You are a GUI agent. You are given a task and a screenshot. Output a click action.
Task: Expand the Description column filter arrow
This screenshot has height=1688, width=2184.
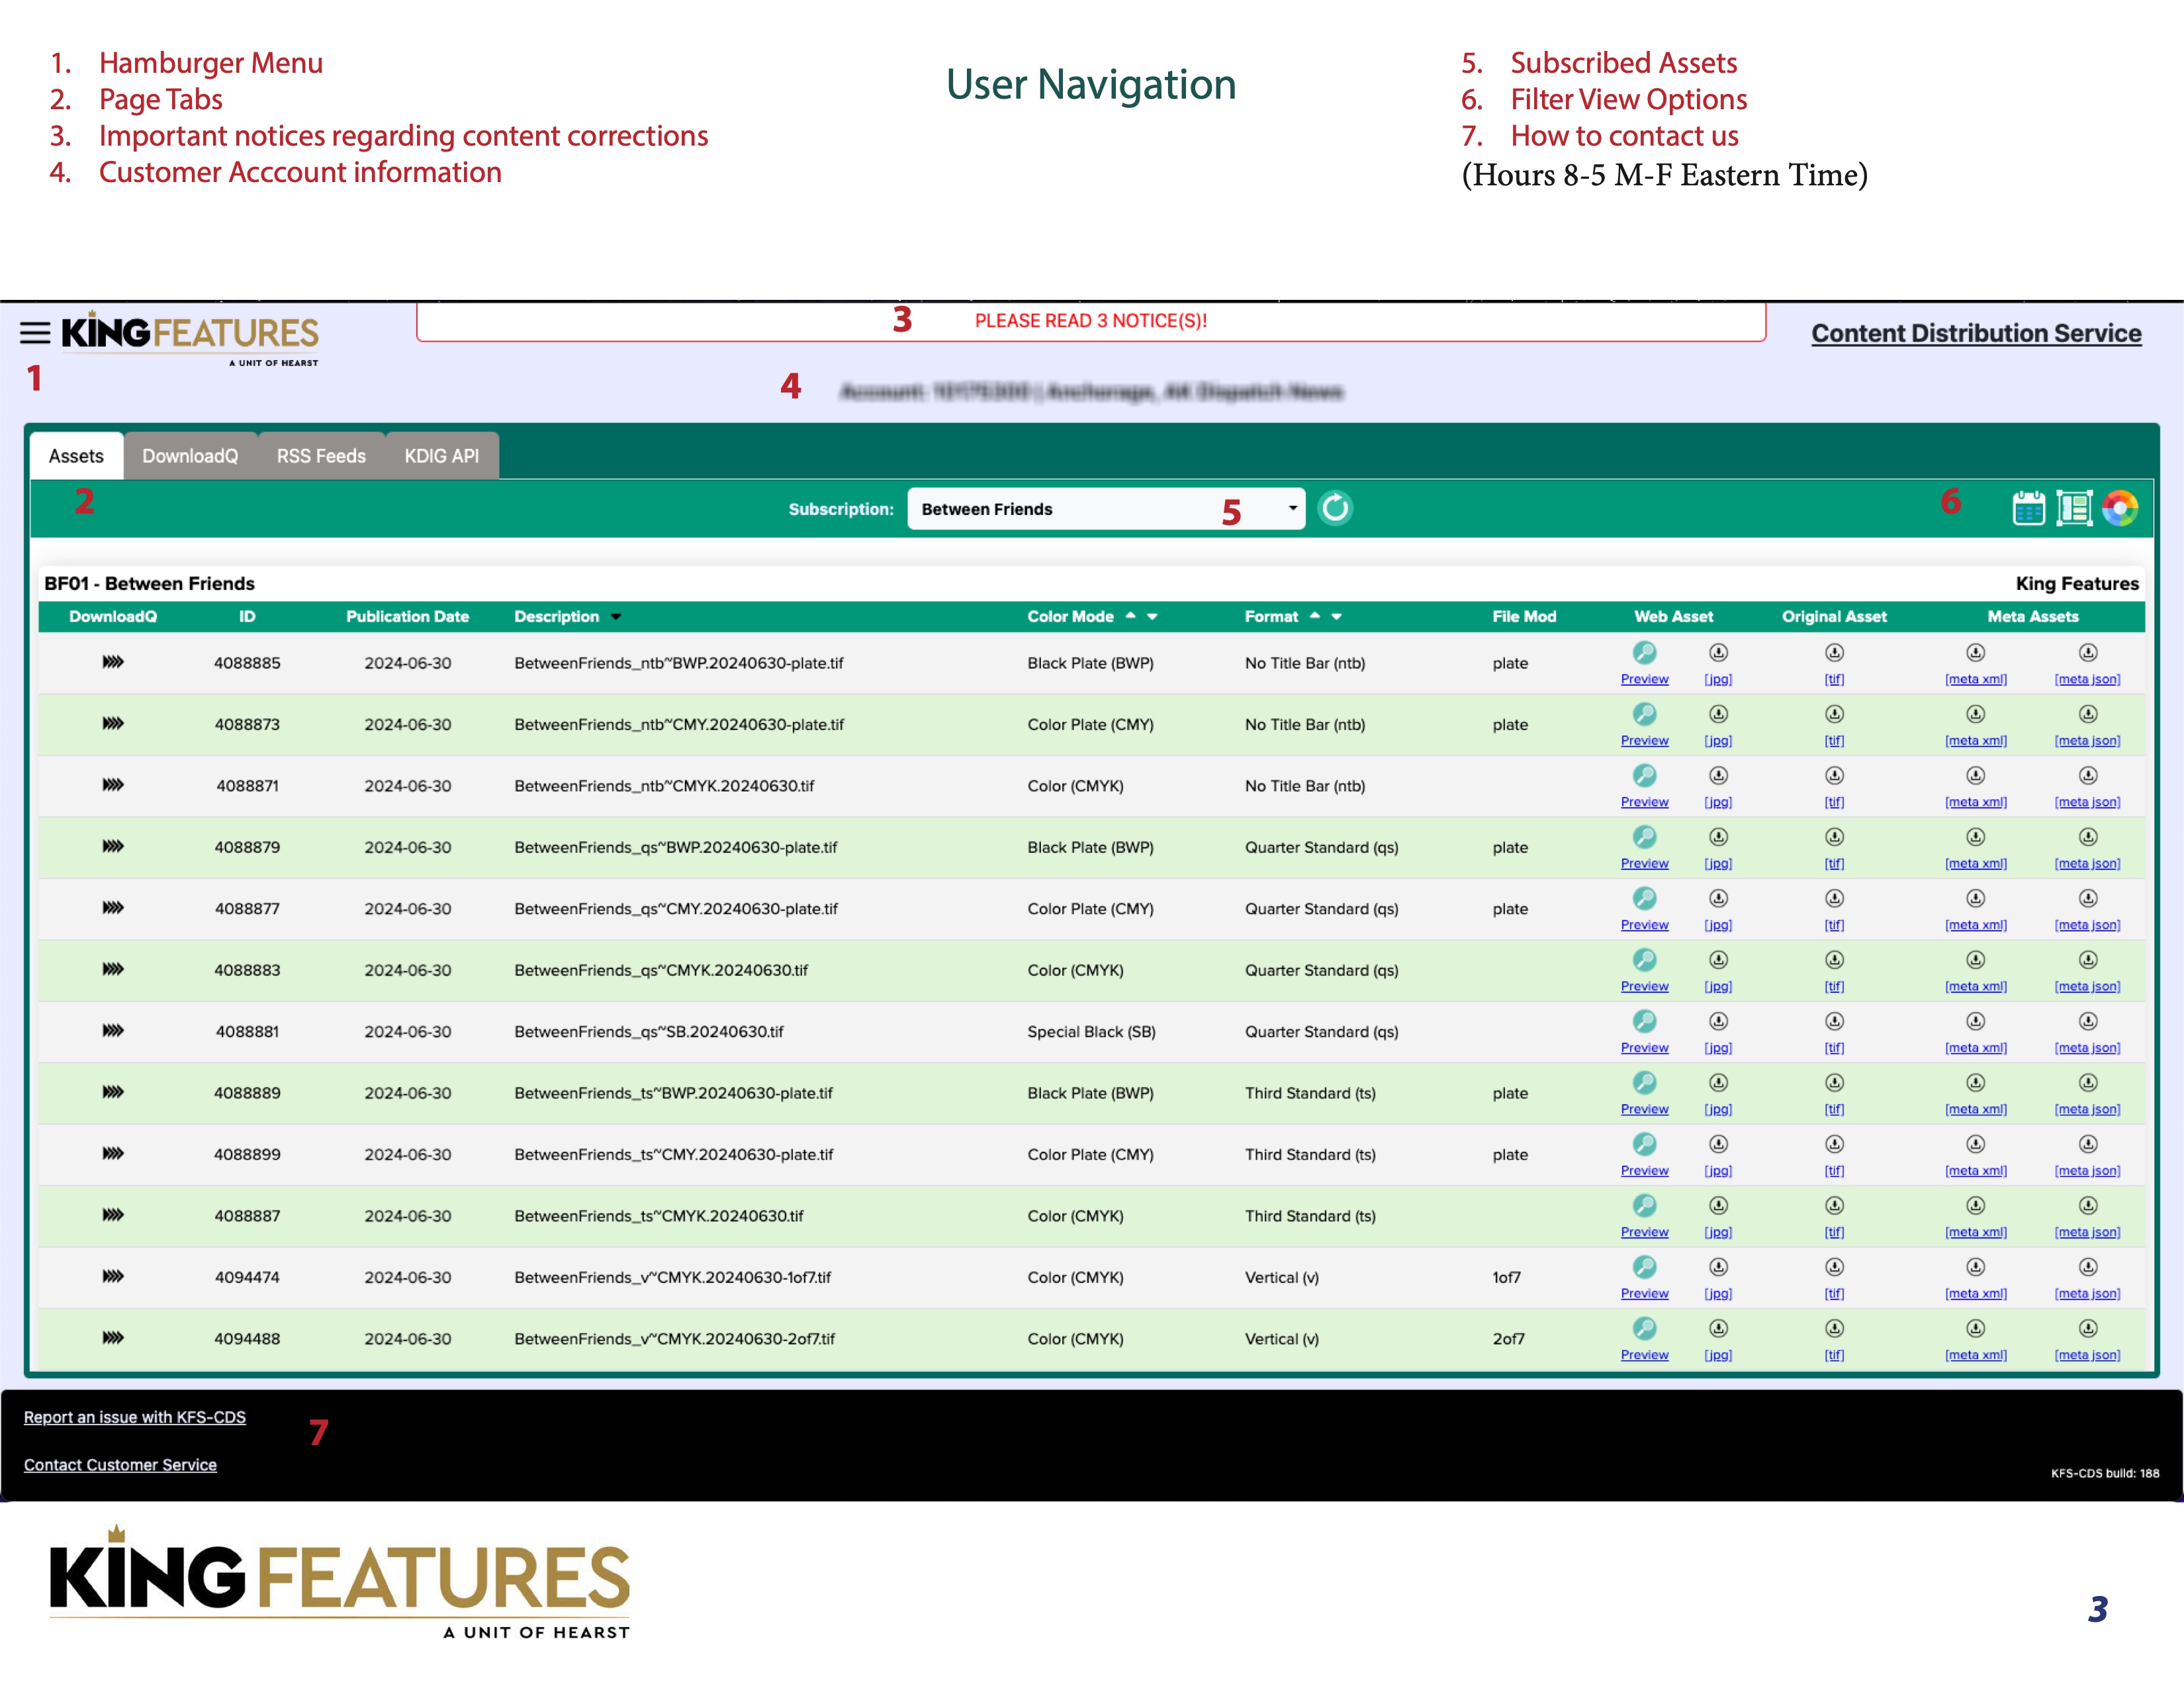[616, 617]
